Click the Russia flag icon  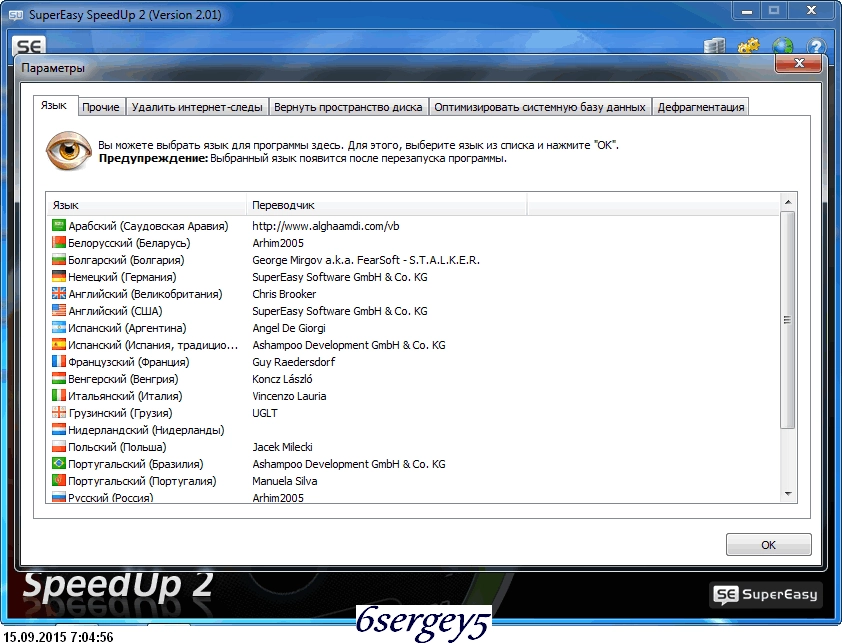pyautogui.click(x=59, y=497)
